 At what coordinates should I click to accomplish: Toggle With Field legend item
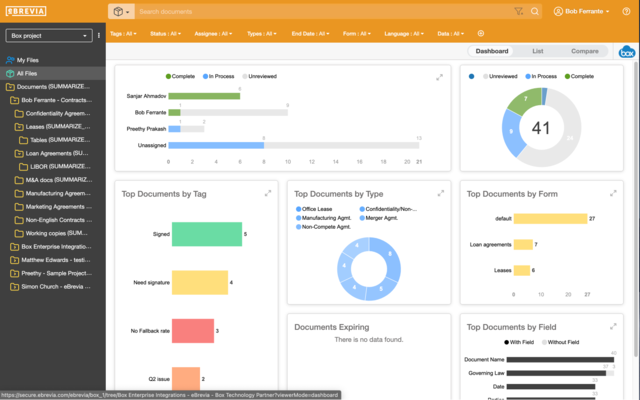(x=519, y=342)
